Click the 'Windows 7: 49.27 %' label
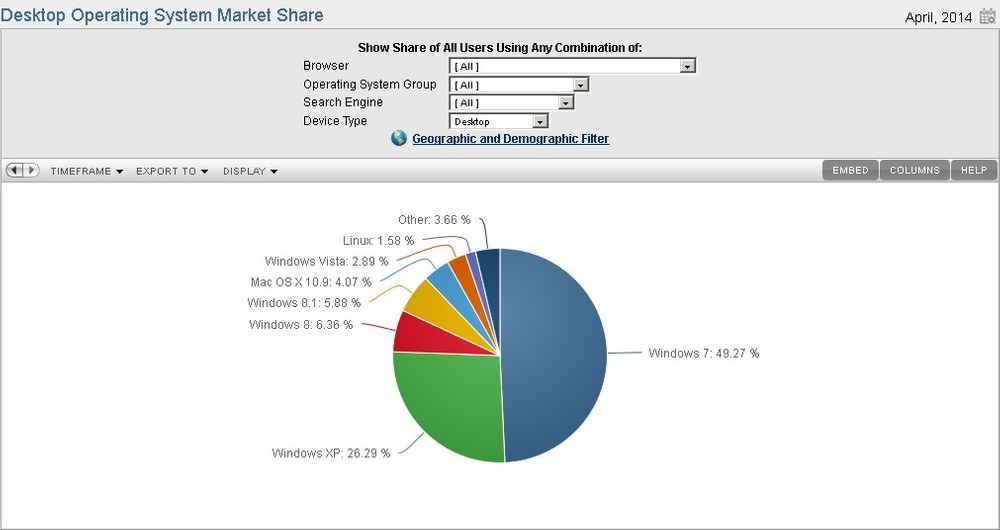 [703, 353]
